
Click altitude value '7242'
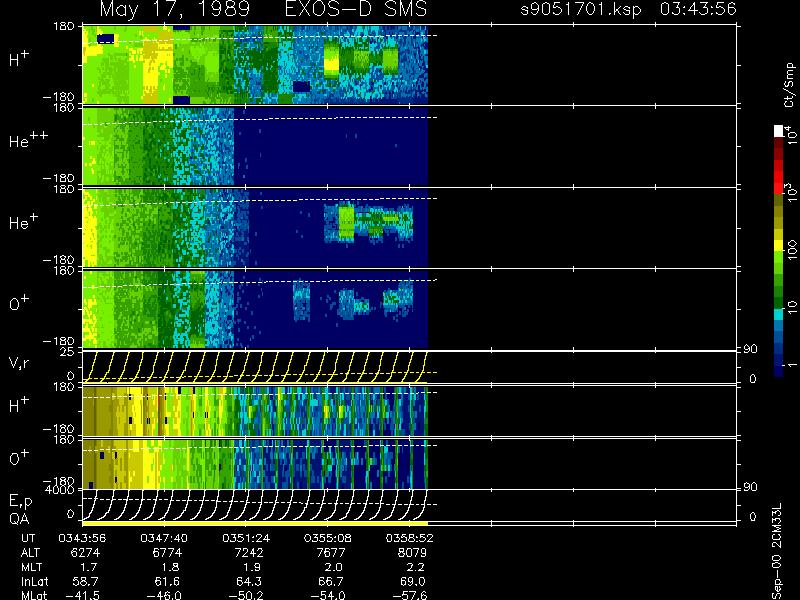[x=248, y=553]
